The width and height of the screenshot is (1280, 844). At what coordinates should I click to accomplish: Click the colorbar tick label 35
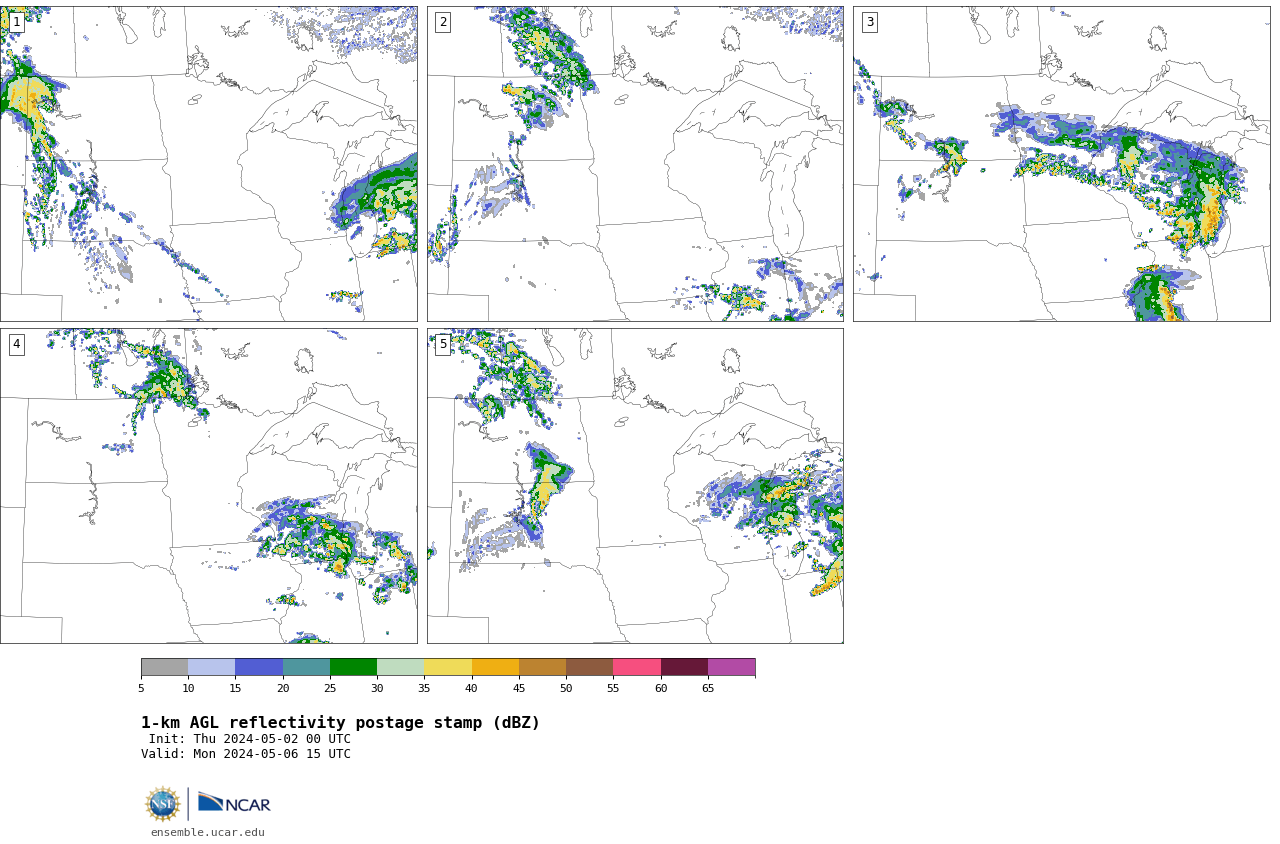click(x=424, y=688)
